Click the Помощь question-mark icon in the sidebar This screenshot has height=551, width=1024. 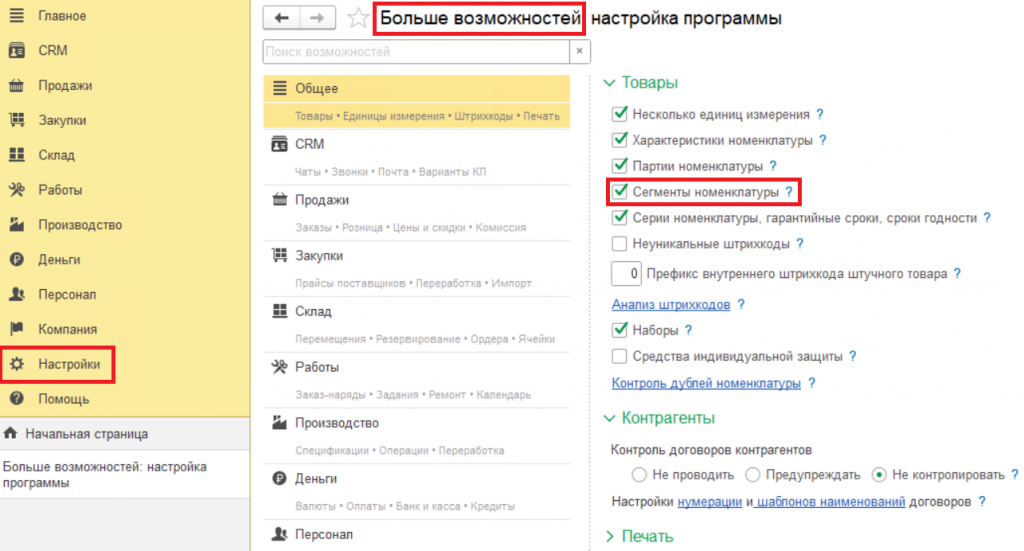(x=17, y=399)
